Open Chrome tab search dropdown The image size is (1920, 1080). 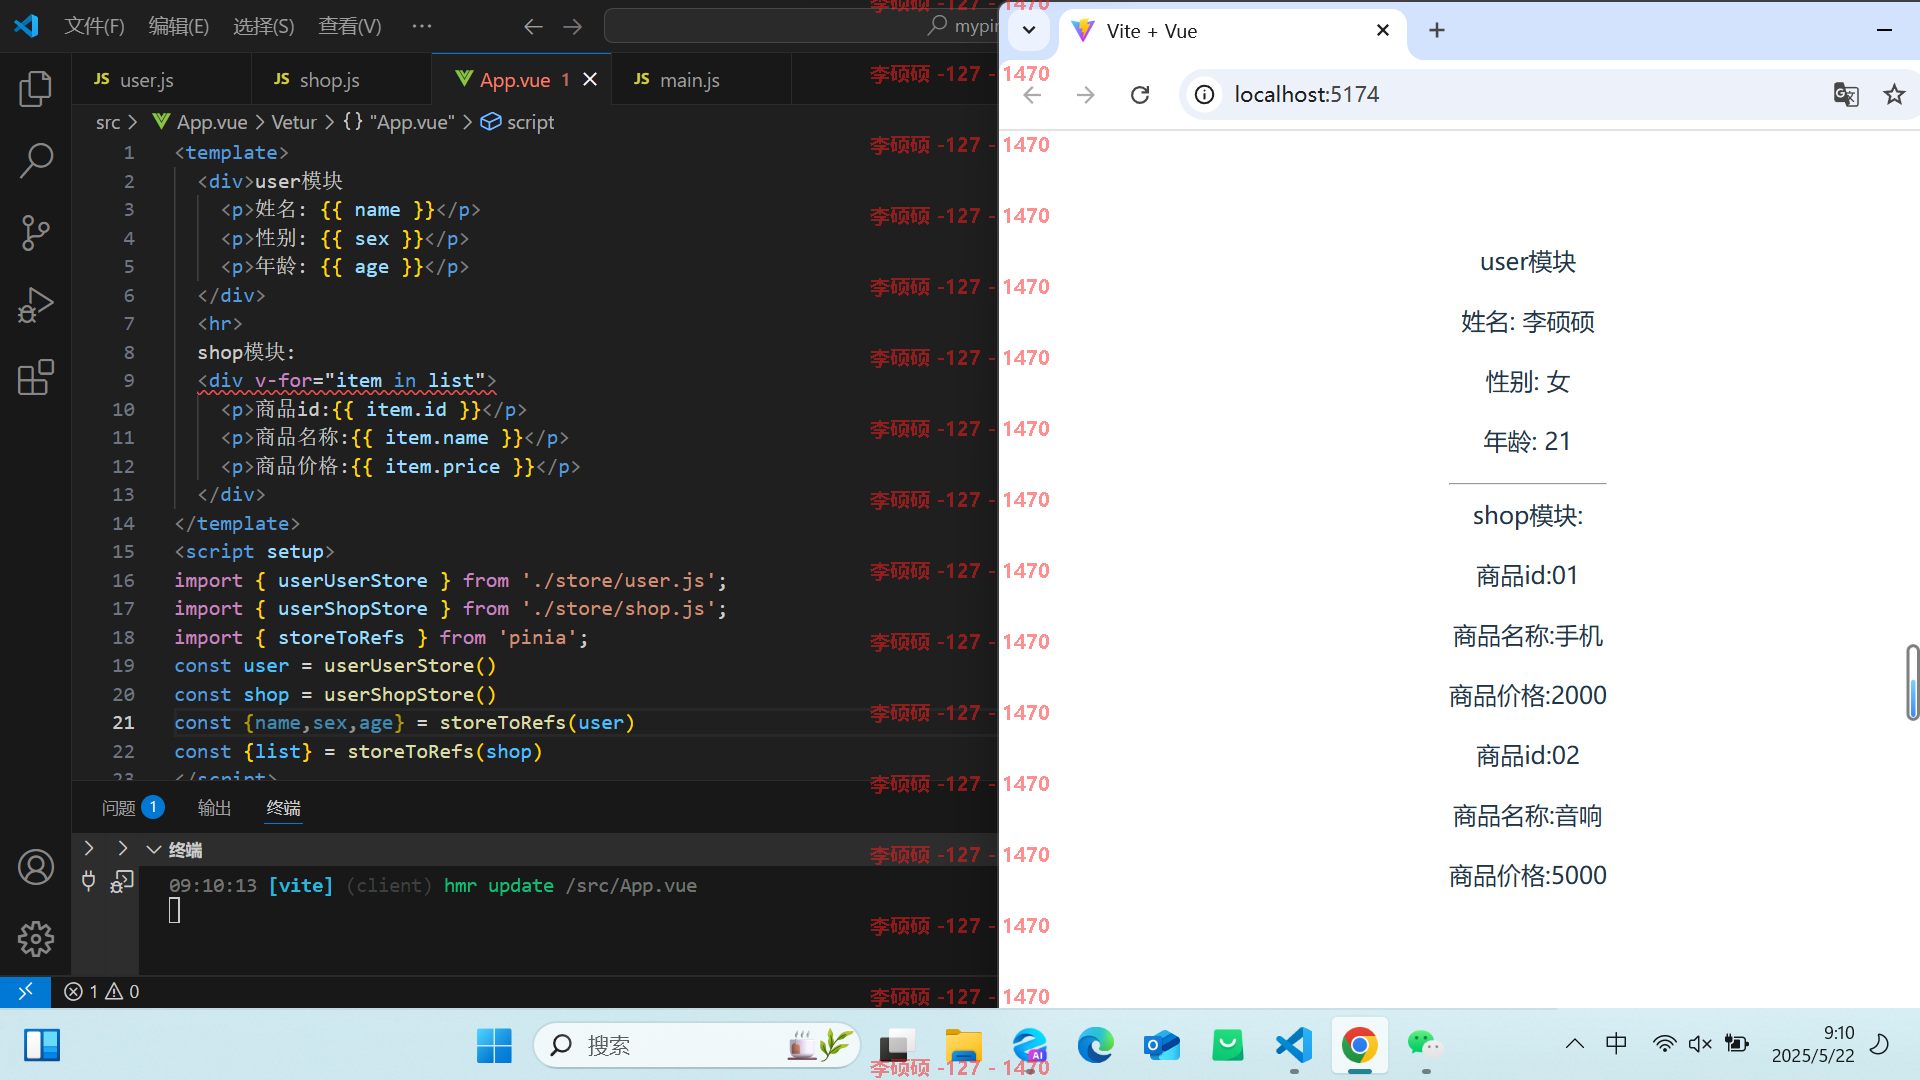coord(1029,30)
